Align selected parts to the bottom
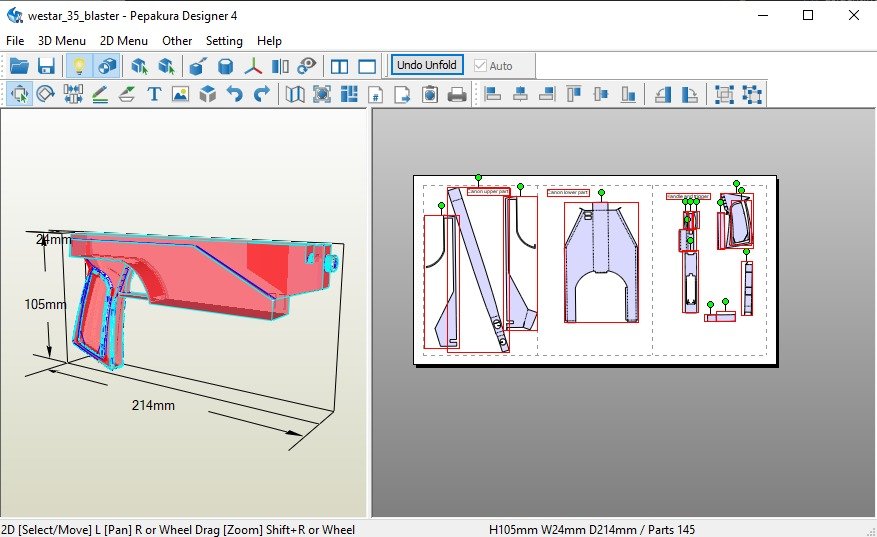The height and width of the screenshot is (537, 877). (629, 93)
